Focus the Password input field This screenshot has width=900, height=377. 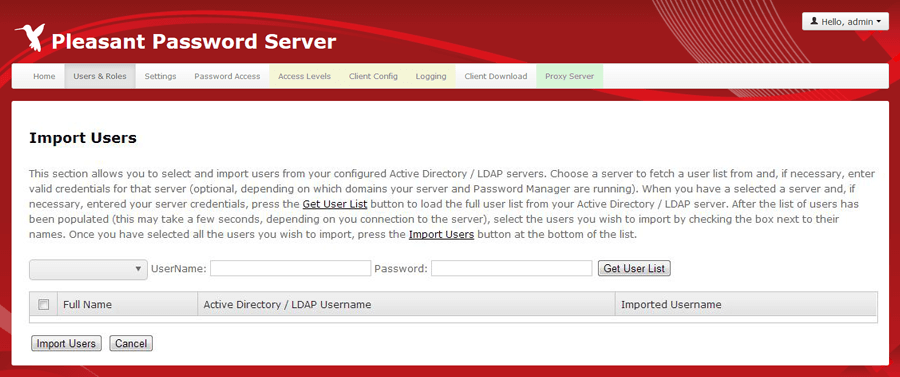pyautogui.click(x=511, y=269)
